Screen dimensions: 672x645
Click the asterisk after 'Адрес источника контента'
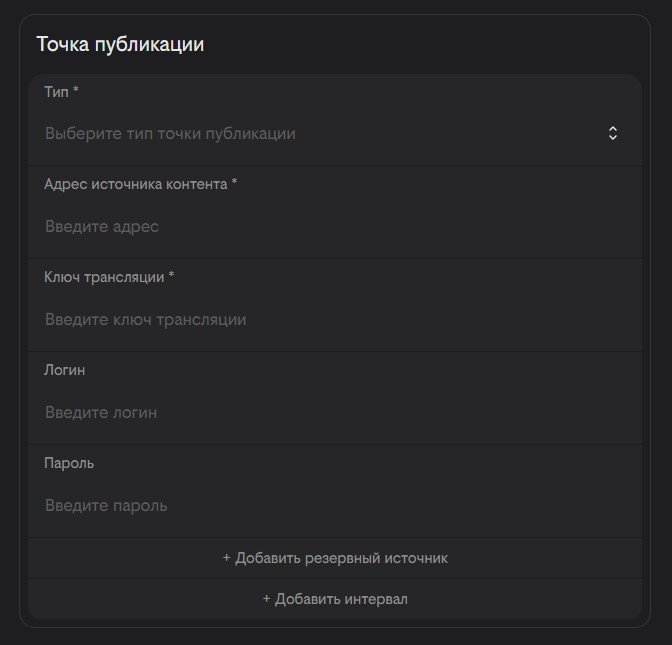pyautogui.click(x=234, y=184)
